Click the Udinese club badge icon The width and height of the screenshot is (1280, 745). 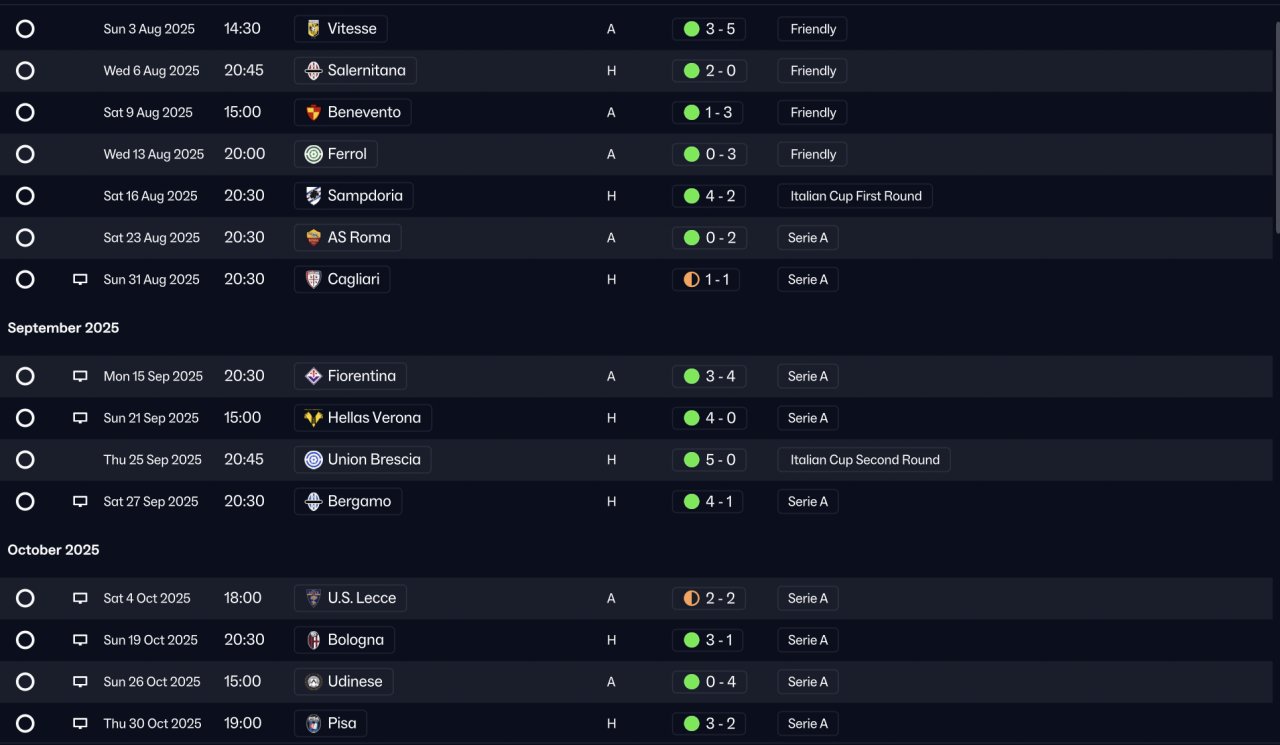(313, 682)
